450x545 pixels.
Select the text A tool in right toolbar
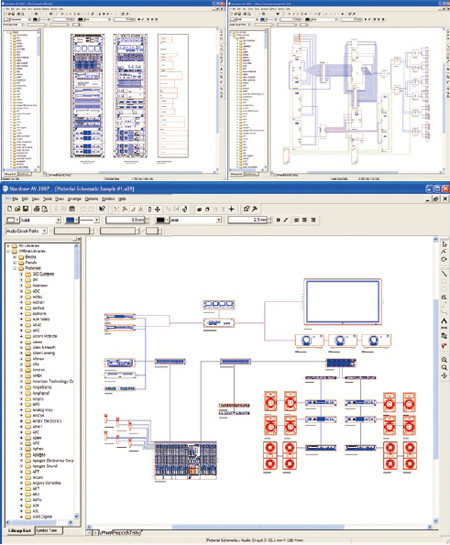click(444, 320)
